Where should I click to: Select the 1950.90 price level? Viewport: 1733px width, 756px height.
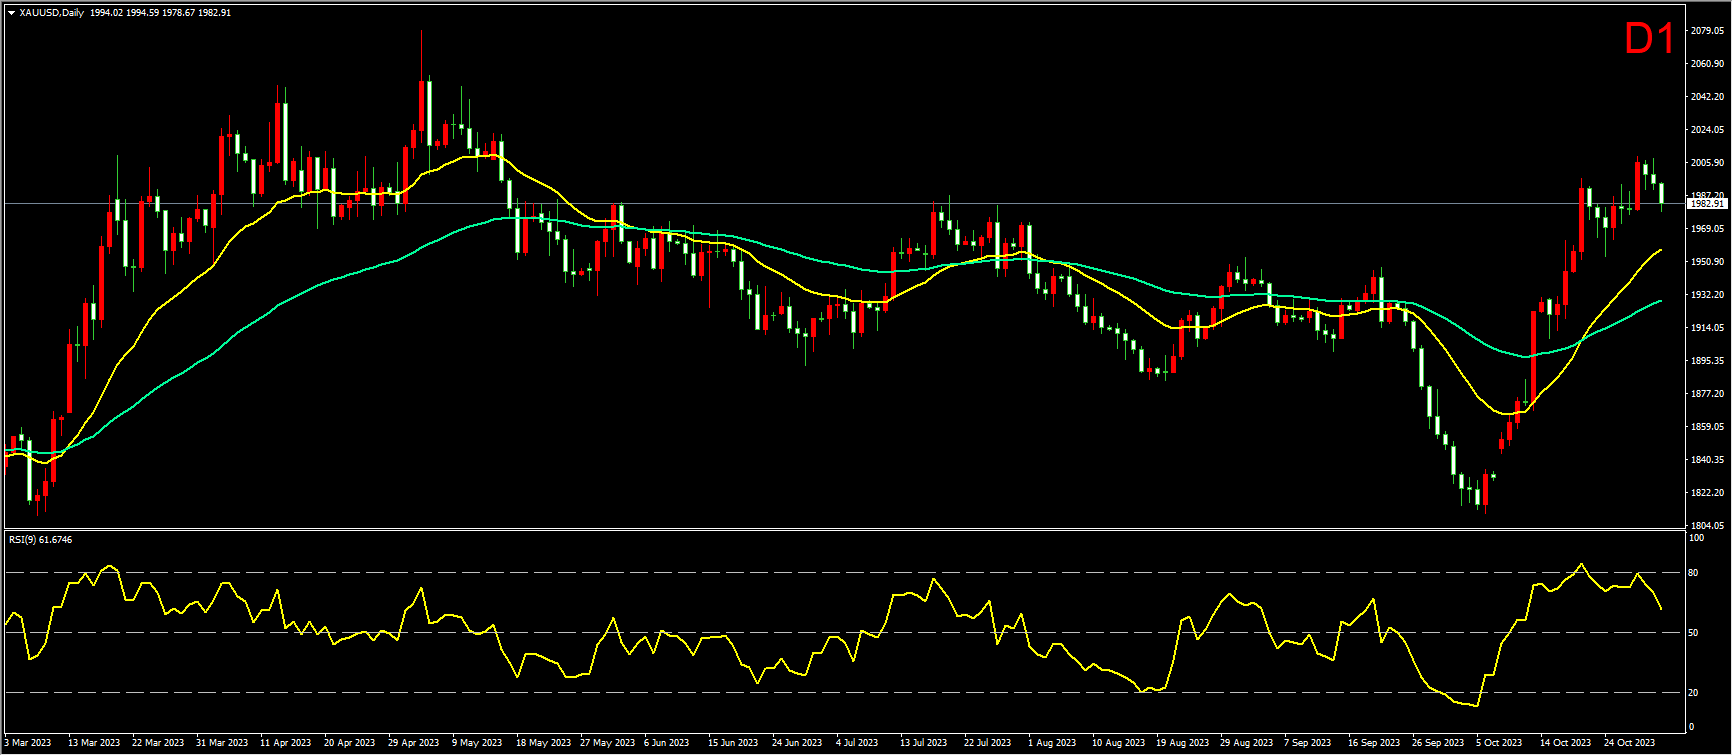tap(1705, 262)
